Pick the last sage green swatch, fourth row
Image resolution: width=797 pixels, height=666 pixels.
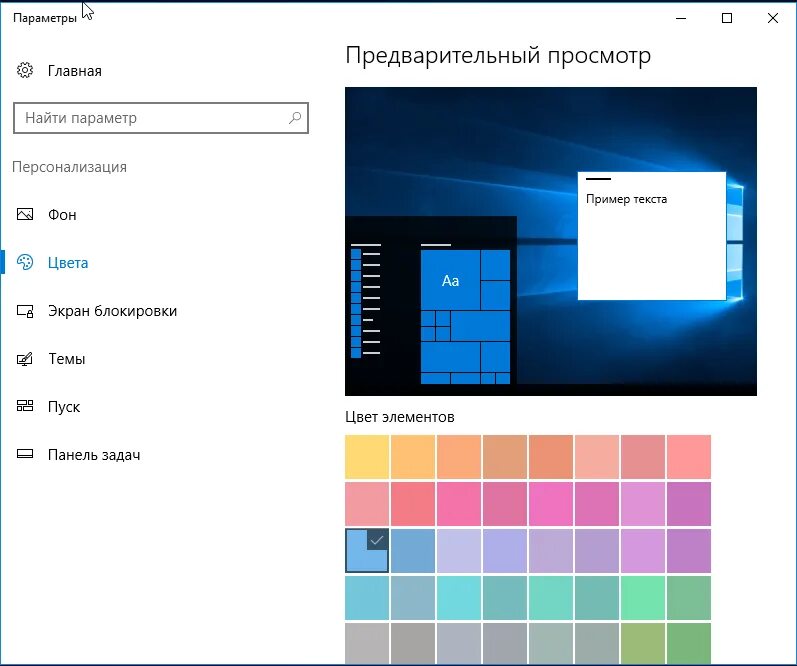point(689,598)
